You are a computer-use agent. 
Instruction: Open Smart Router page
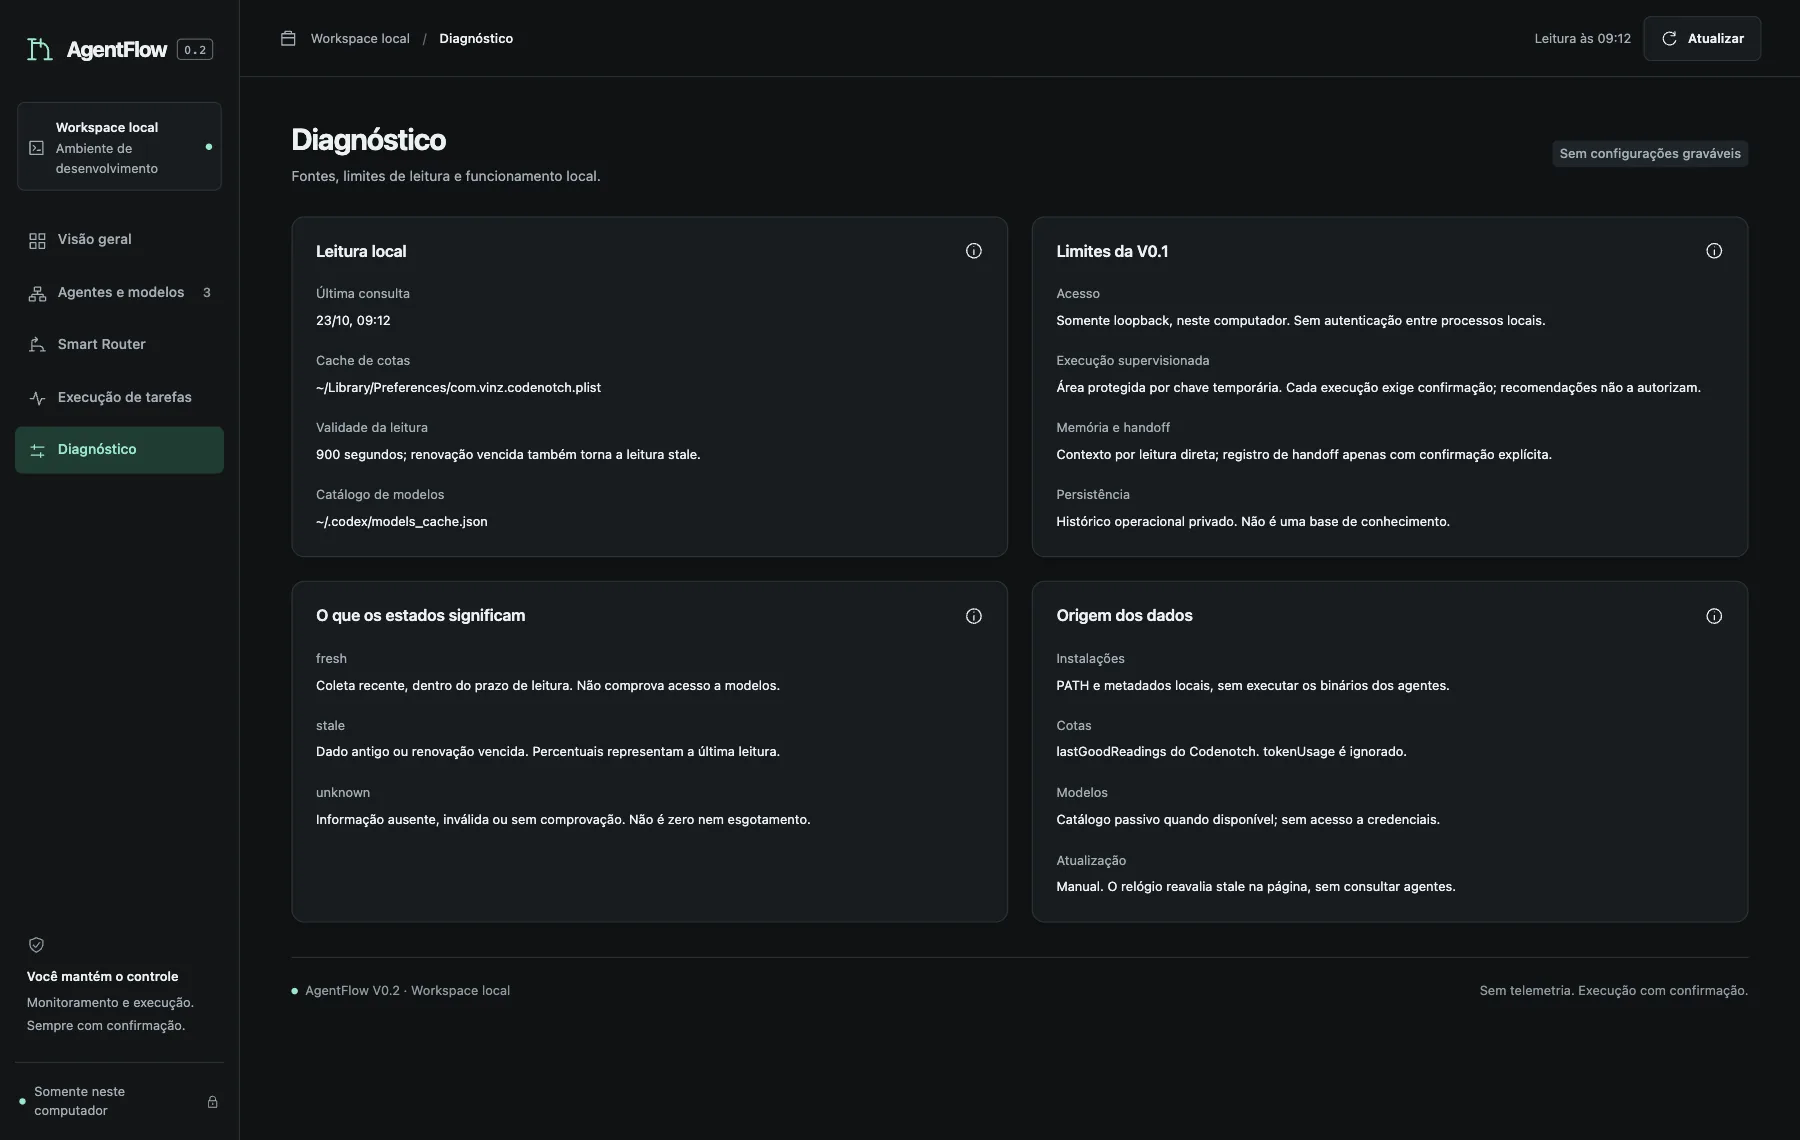coord(119,345)
